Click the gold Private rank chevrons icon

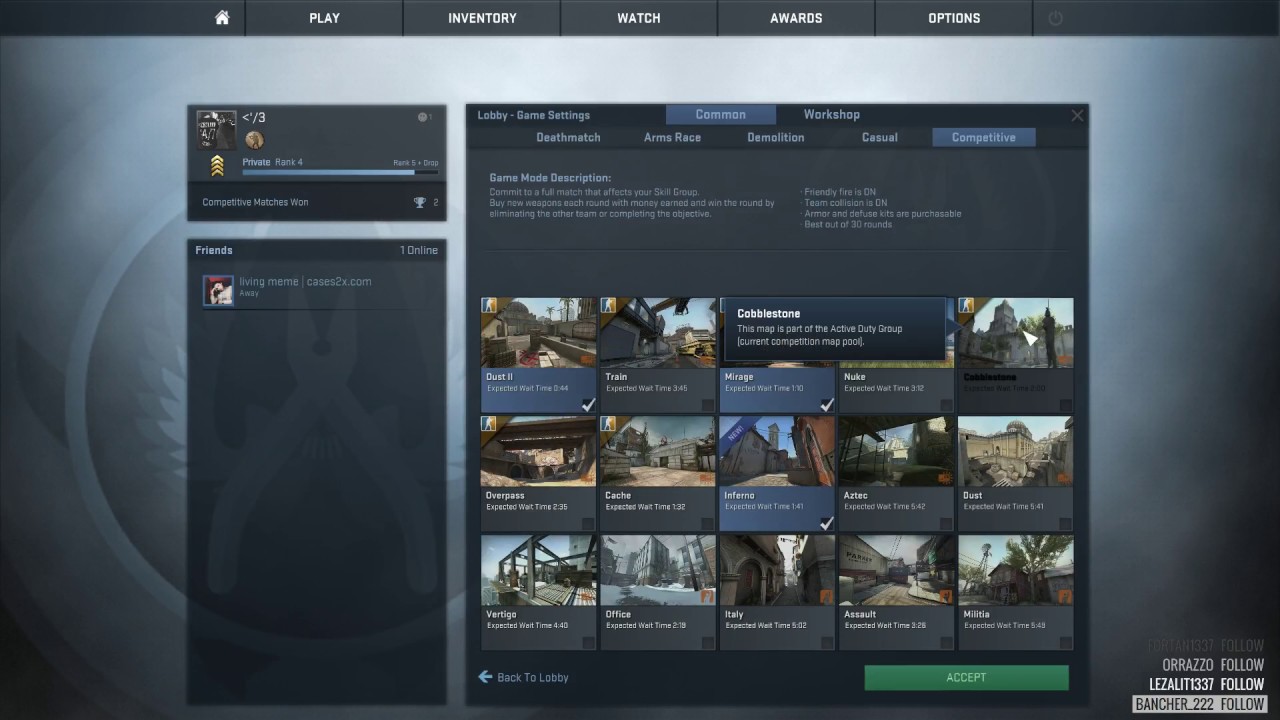[217, 167]
